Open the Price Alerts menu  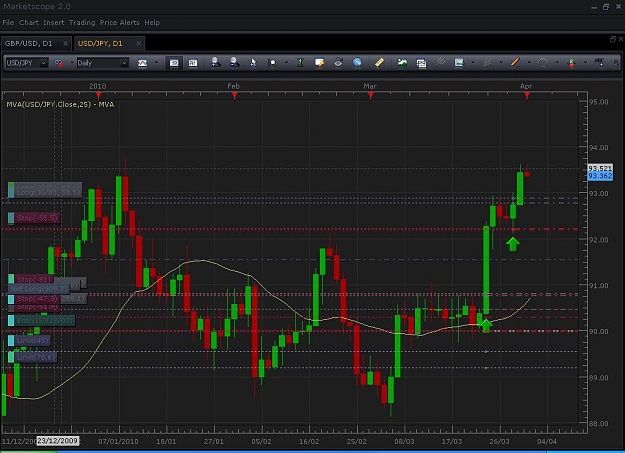pos(120,23)
